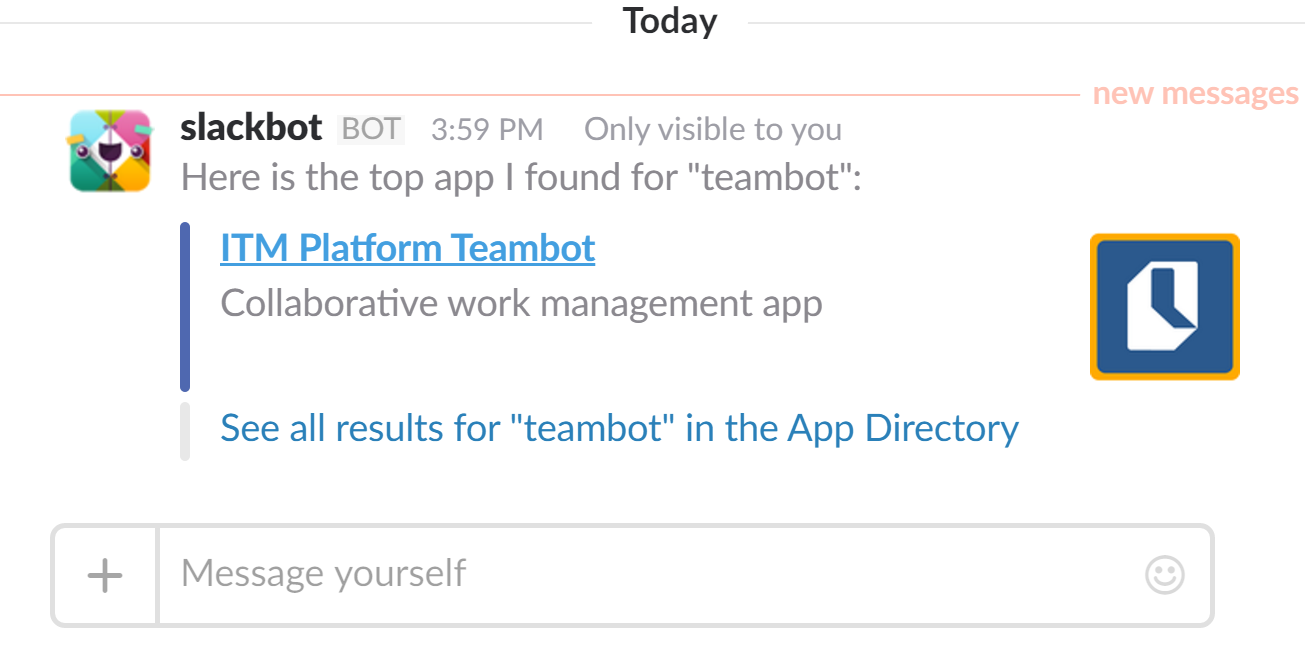Open the emoji picker in the message box

1163,575
